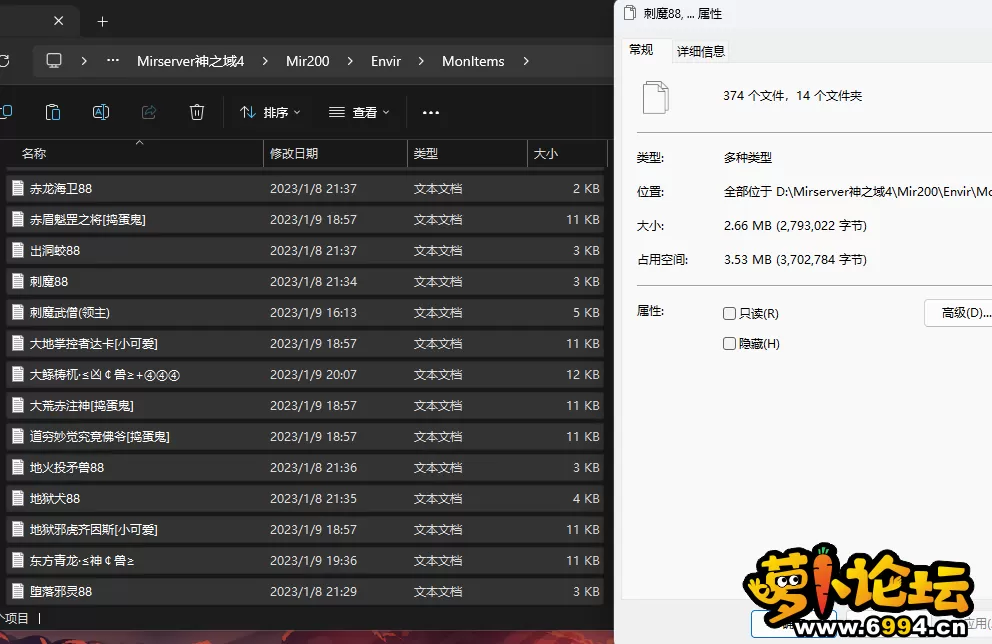Open the breadcrumb ellipsis for hidden folders
This screenshot has height=644, width=992.
(x=113, y=61)
